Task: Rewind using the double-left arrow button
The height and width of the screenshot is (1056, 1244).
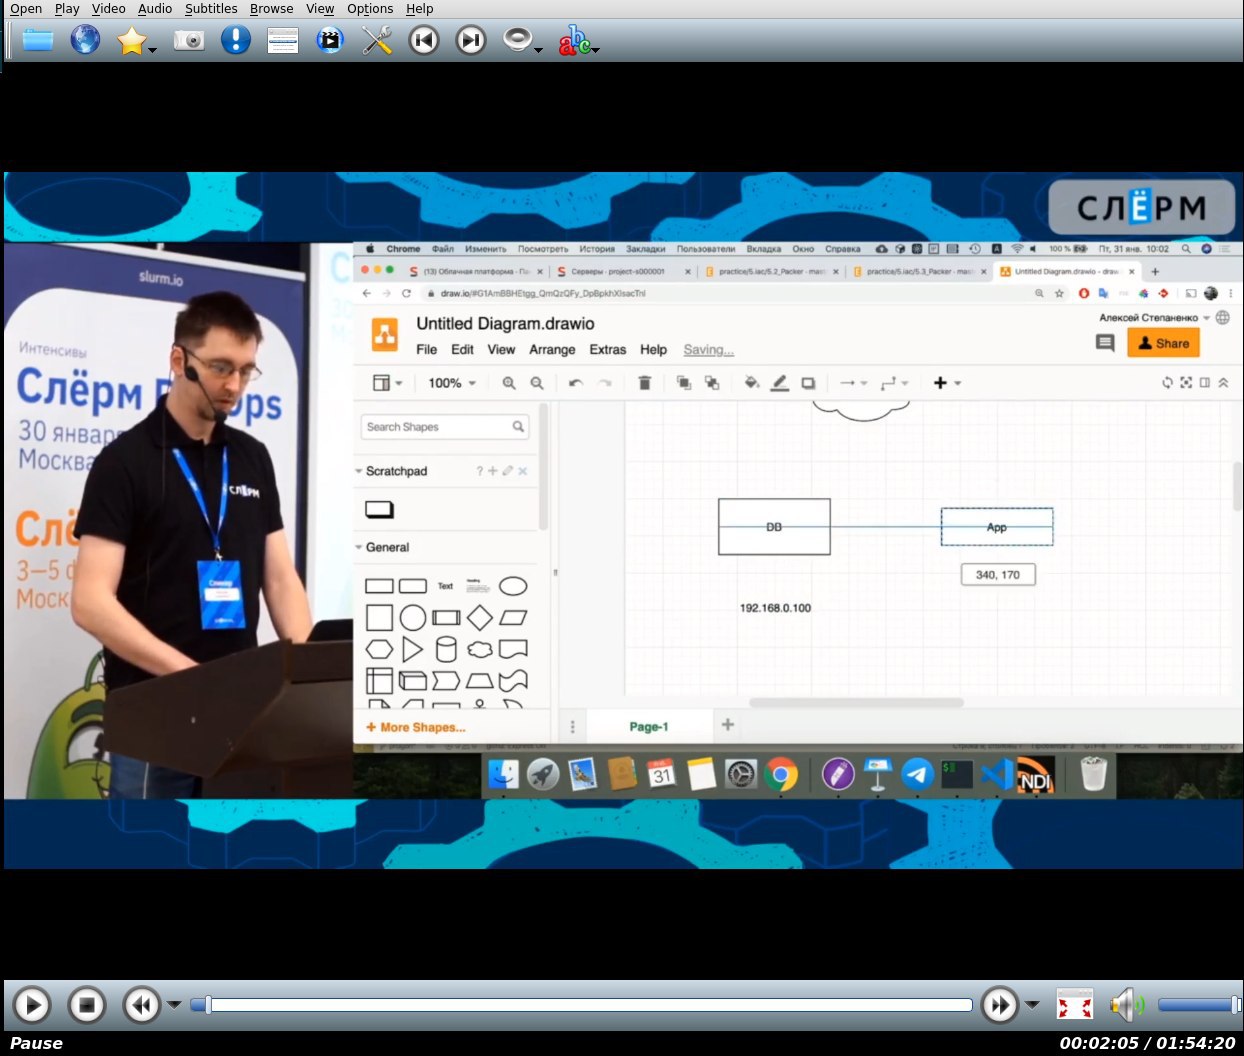Action: pyautogui.click(x=142, y=1005)
